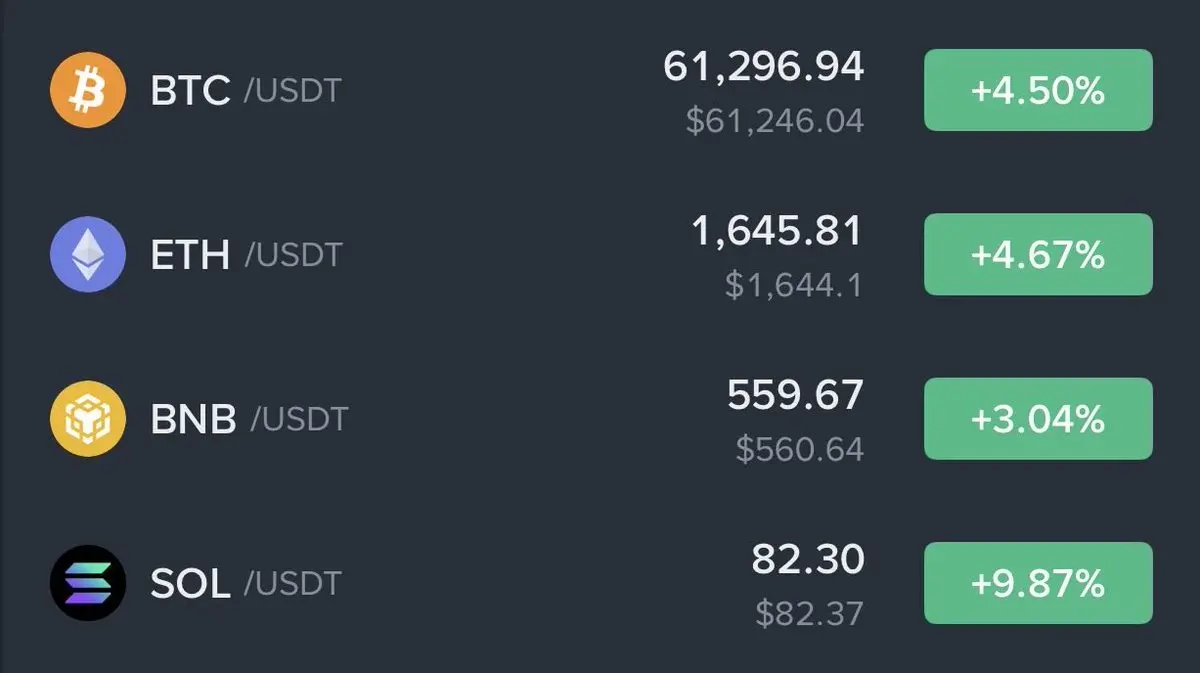Viewport: 1200px width, 673px height.
Task: Open the ETH ticker label
Action: (x=191, y=255)
